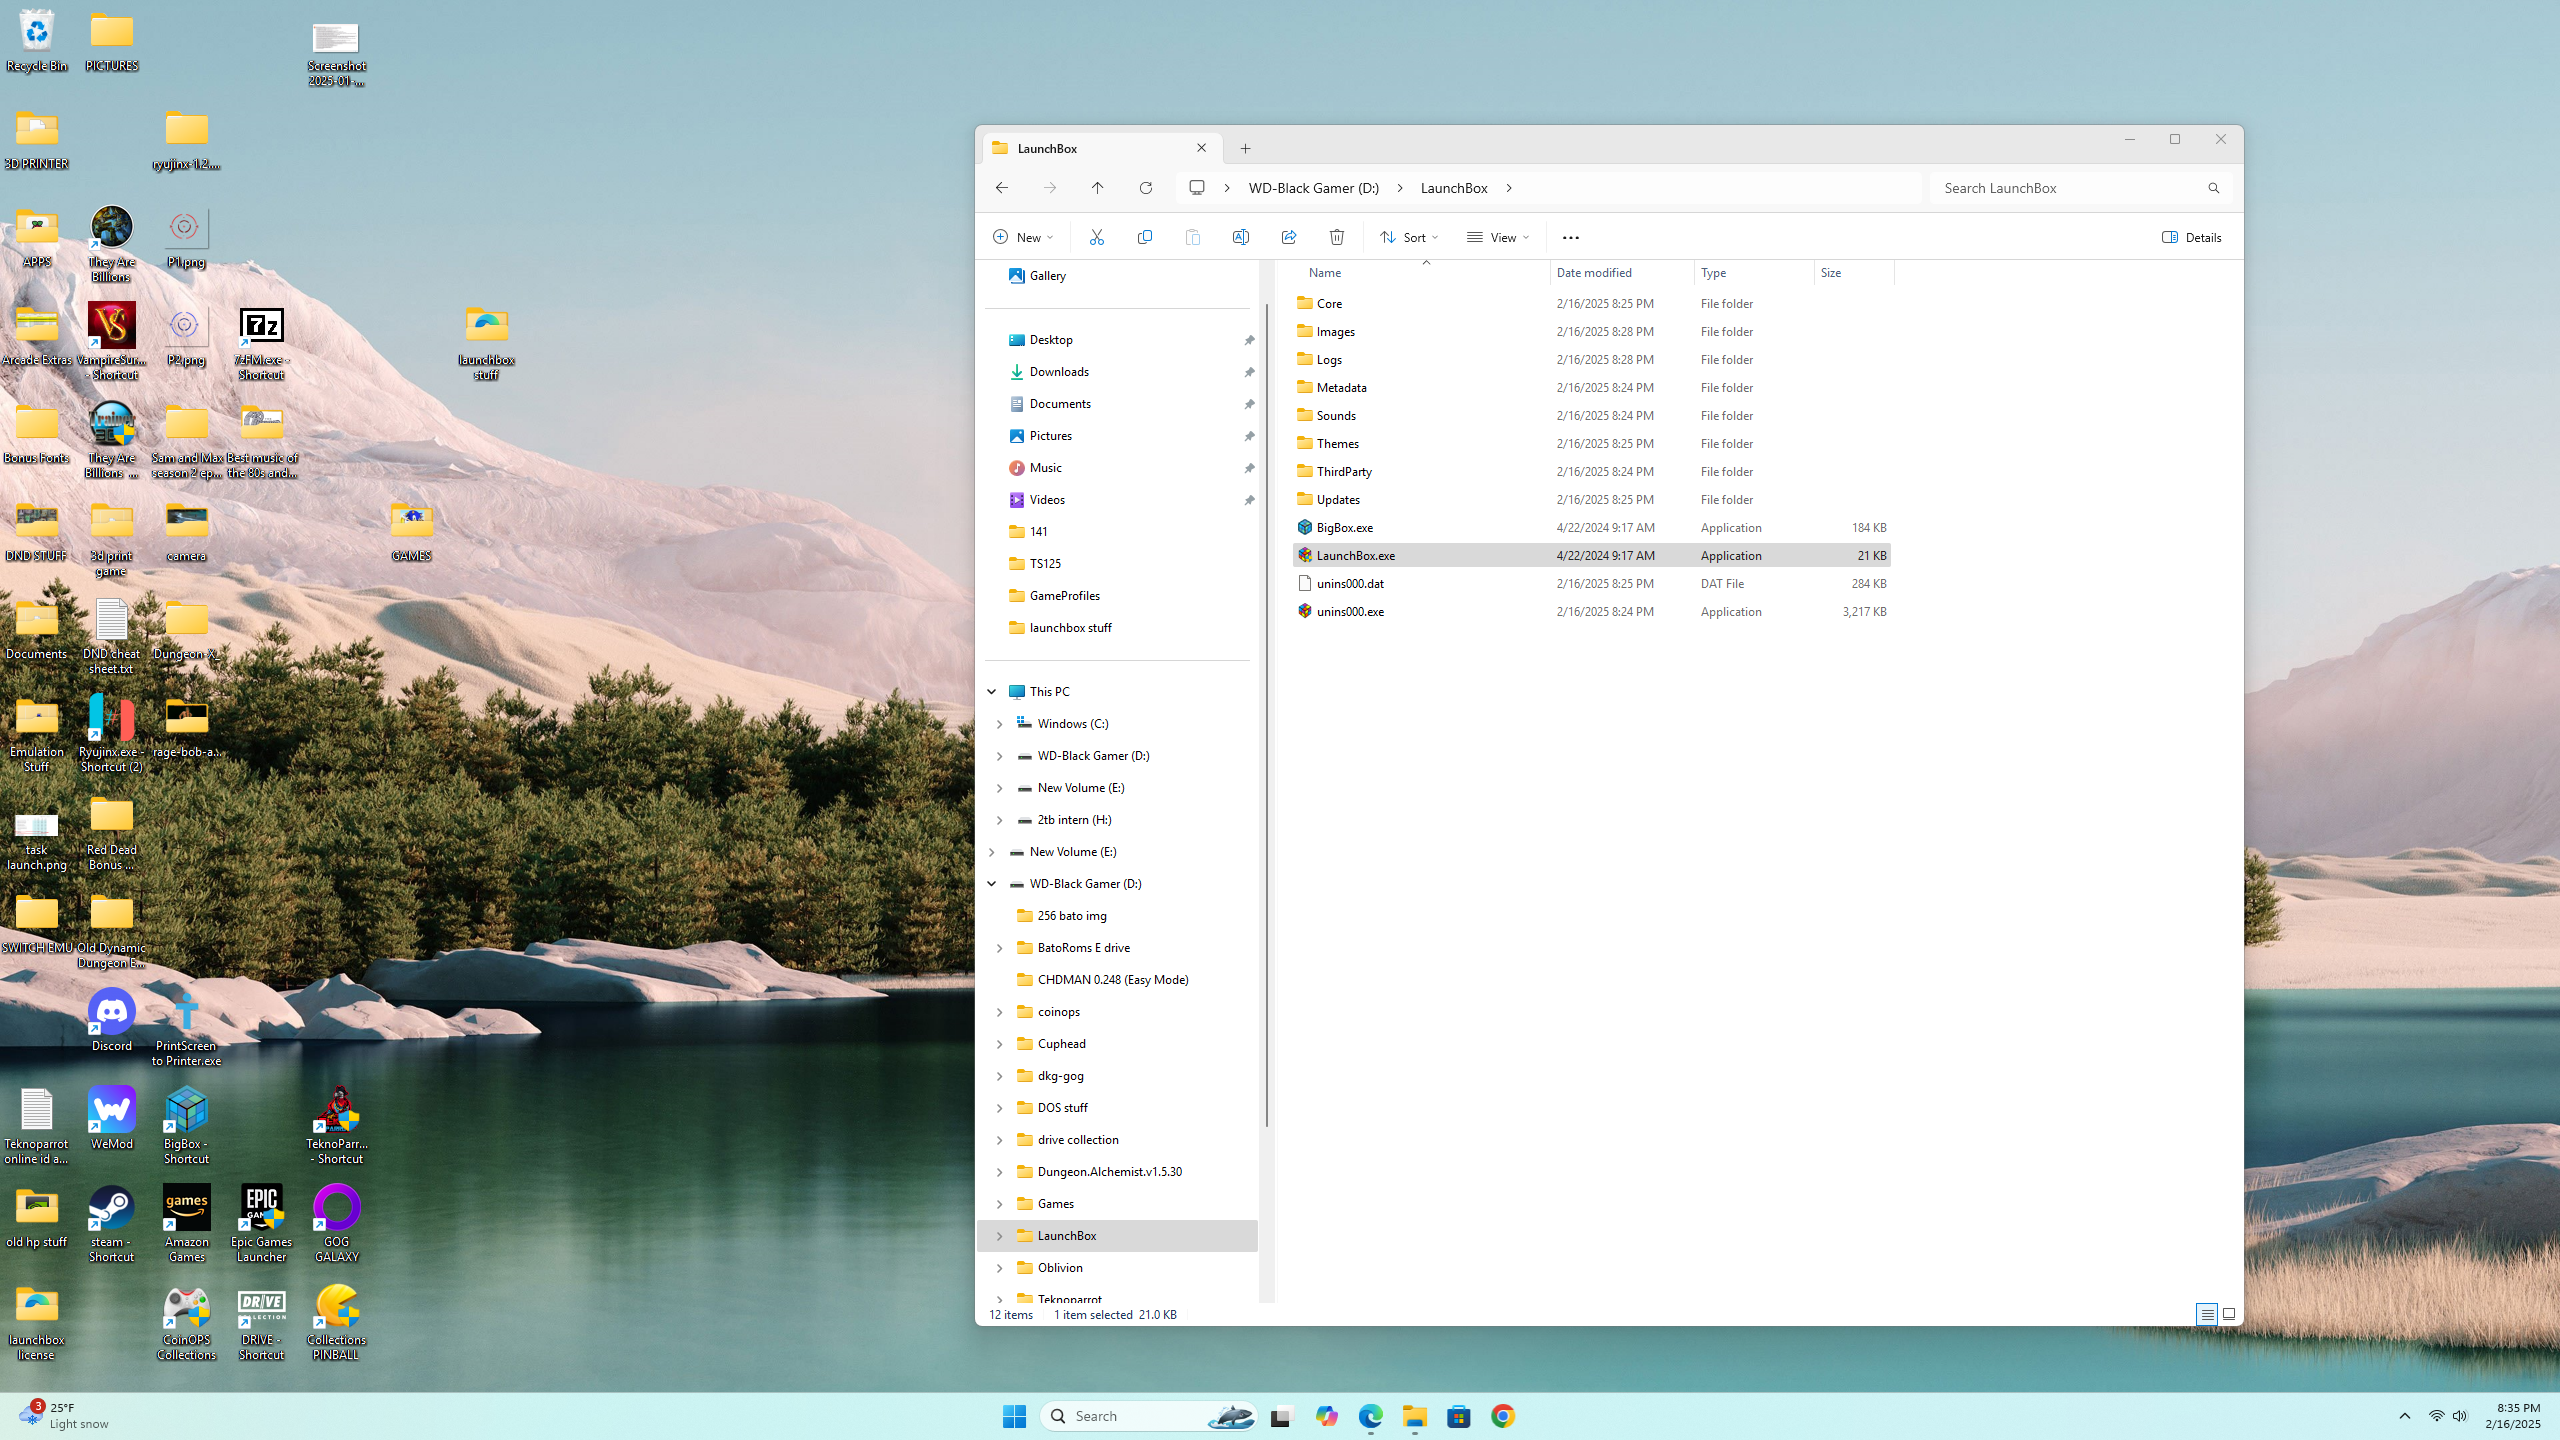
Task: Click the Delete trash icon in toolbar
Action: [x=1337, y=237]
